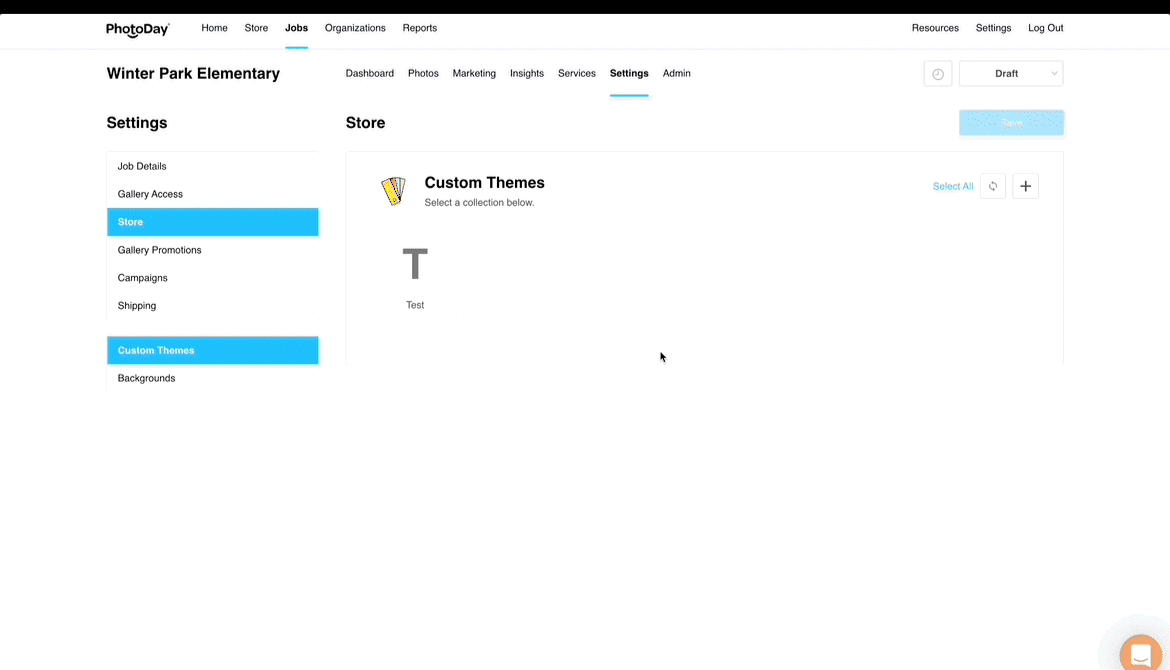This screenshot has width=1170, height=670.
Task: Go to Home in top navigation
Action: coord(214,28)
